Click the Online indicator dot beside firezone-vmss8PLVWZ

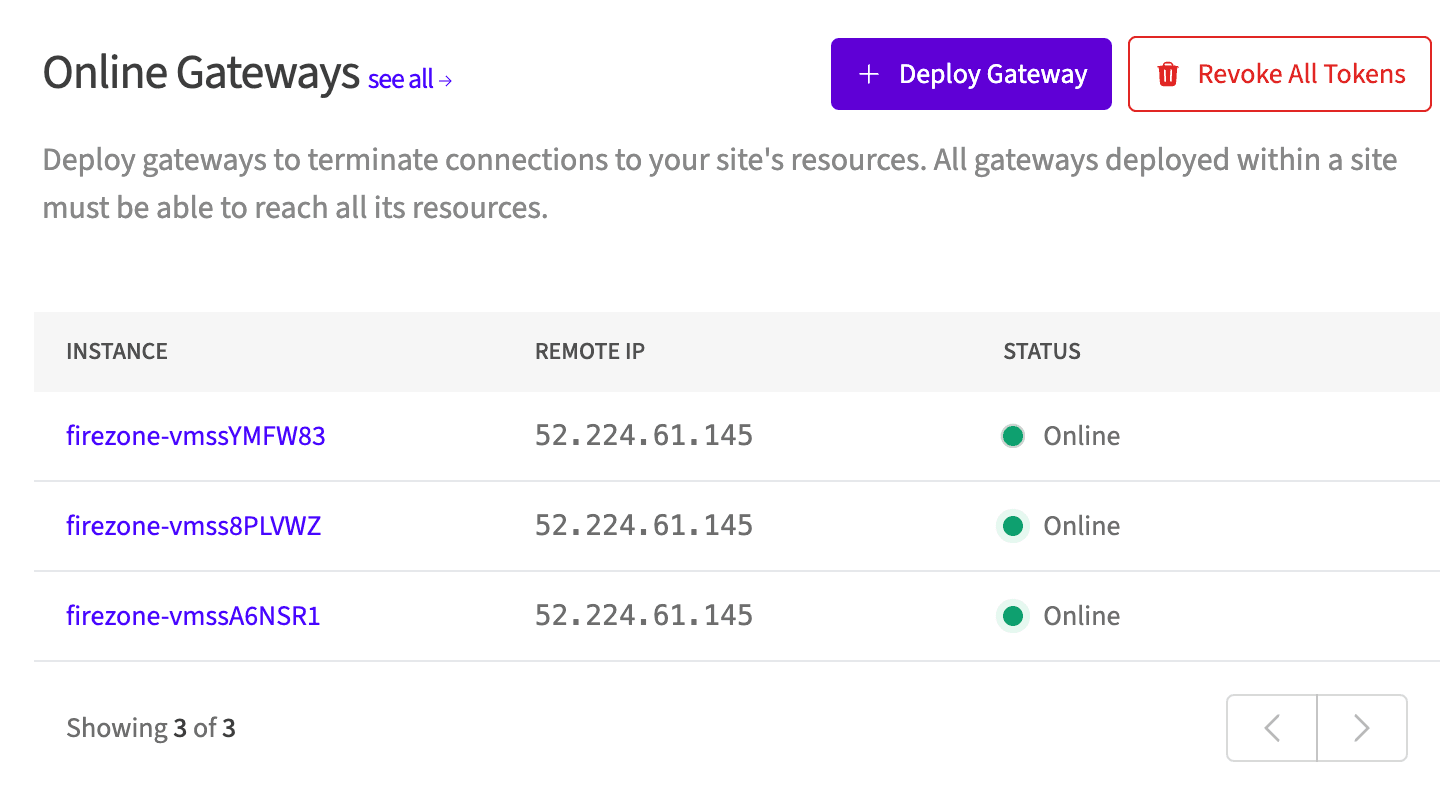point(1013,526)
